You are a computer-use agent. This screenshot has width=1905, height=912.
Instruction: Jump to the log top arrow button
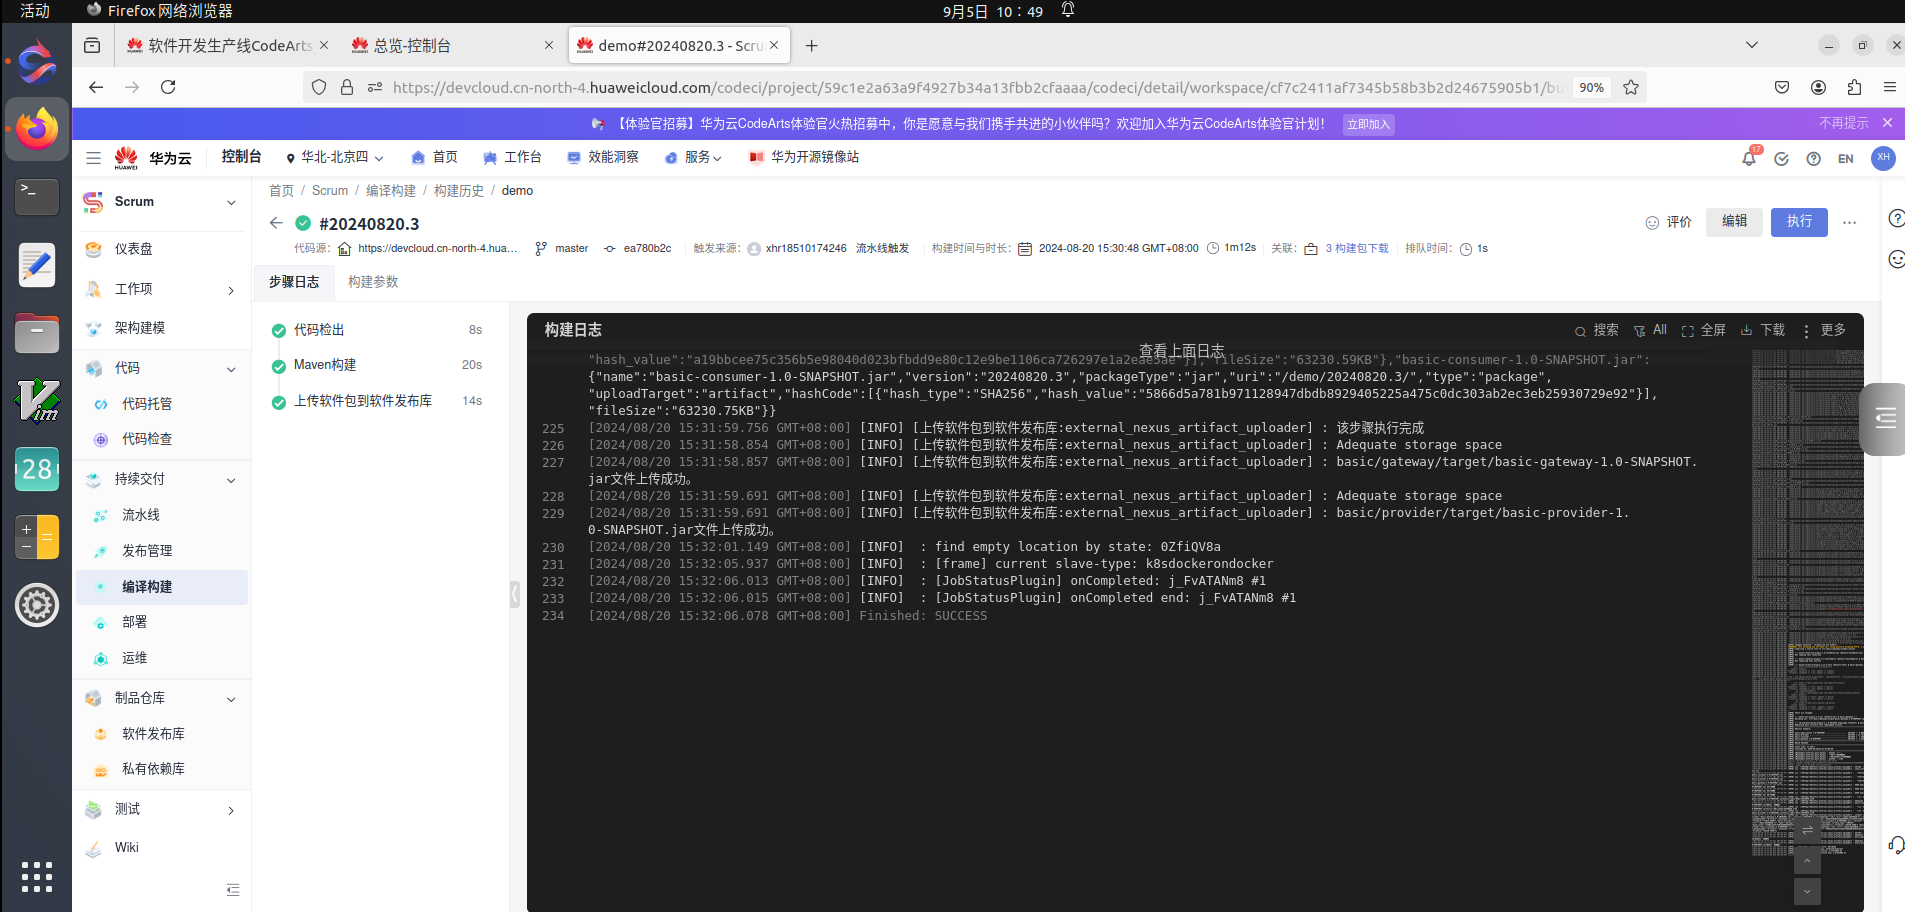(x=1807, y=861)
